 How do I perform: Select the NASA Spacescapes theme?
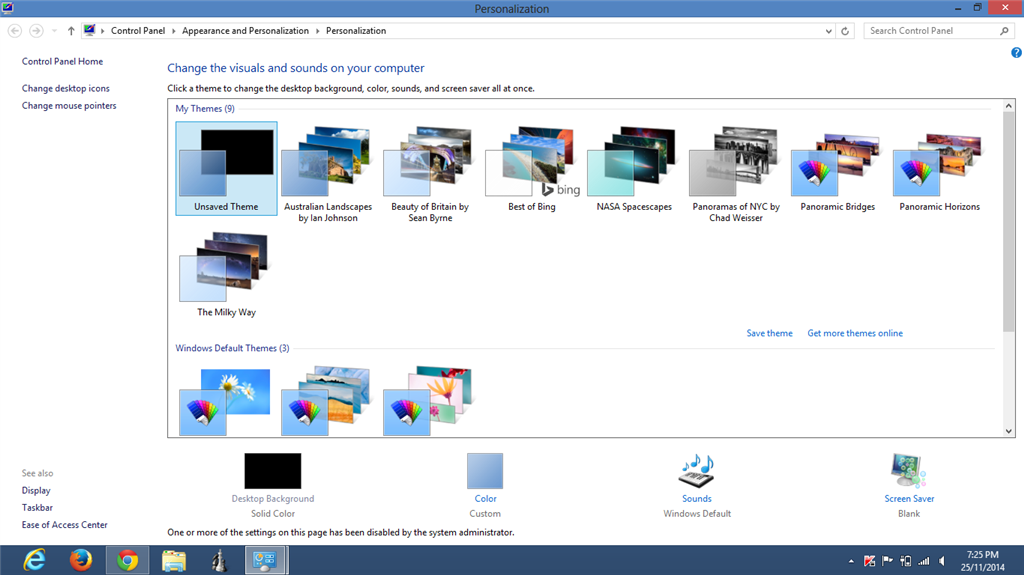(633, 169)
